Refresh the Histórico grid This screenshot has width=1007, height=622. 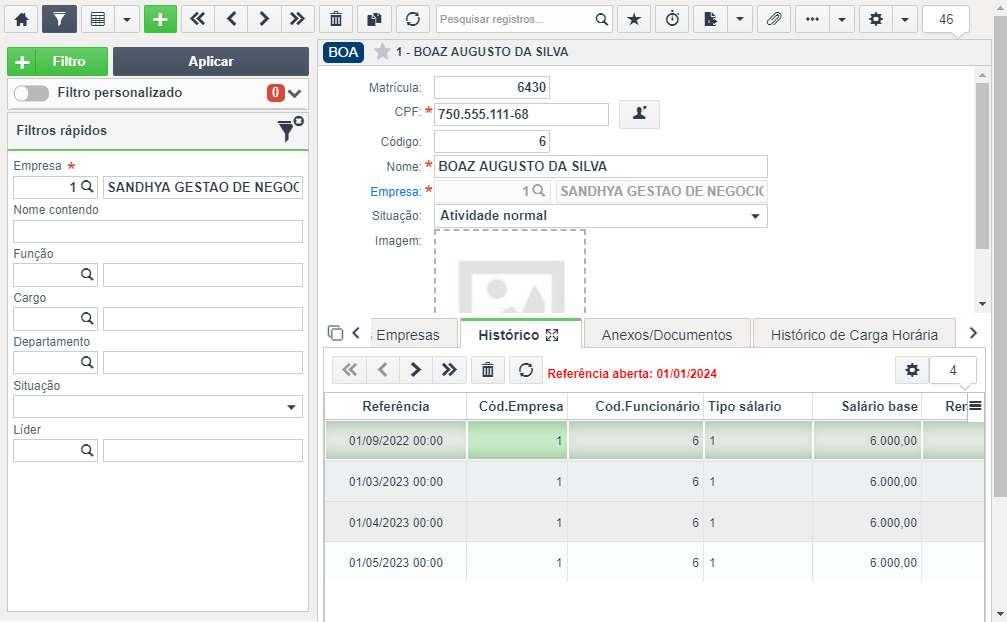point(526,370)
